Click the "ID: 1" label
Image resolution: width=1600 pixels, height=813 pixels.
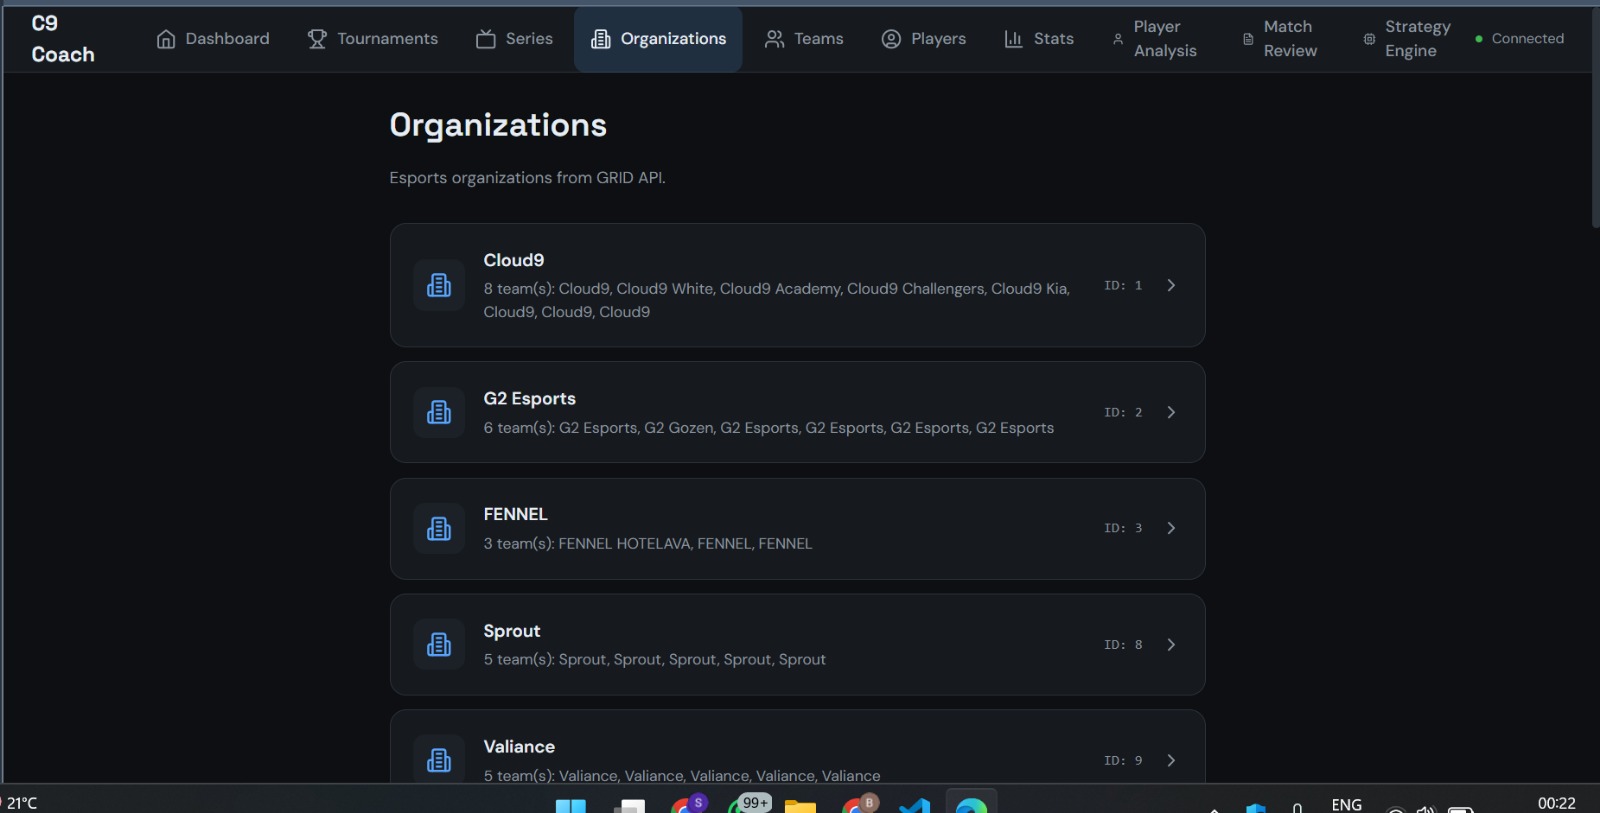[1123, 285]
